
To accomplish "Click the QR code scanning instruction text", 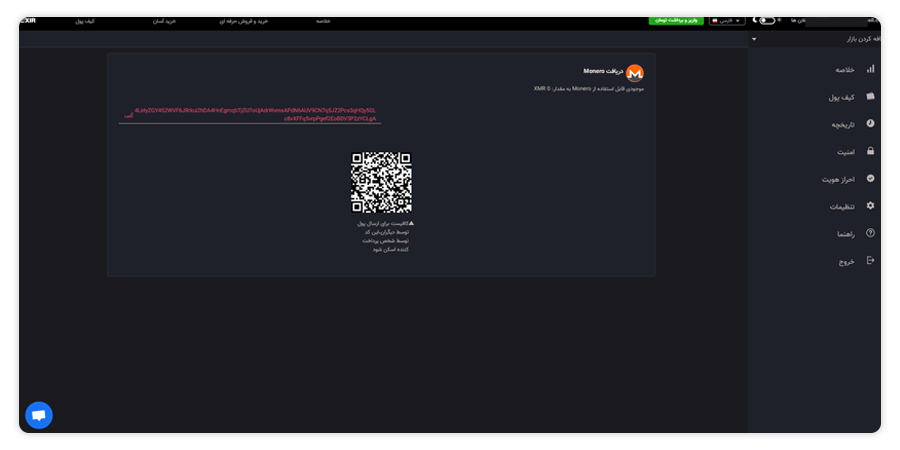I will [383, 236].
